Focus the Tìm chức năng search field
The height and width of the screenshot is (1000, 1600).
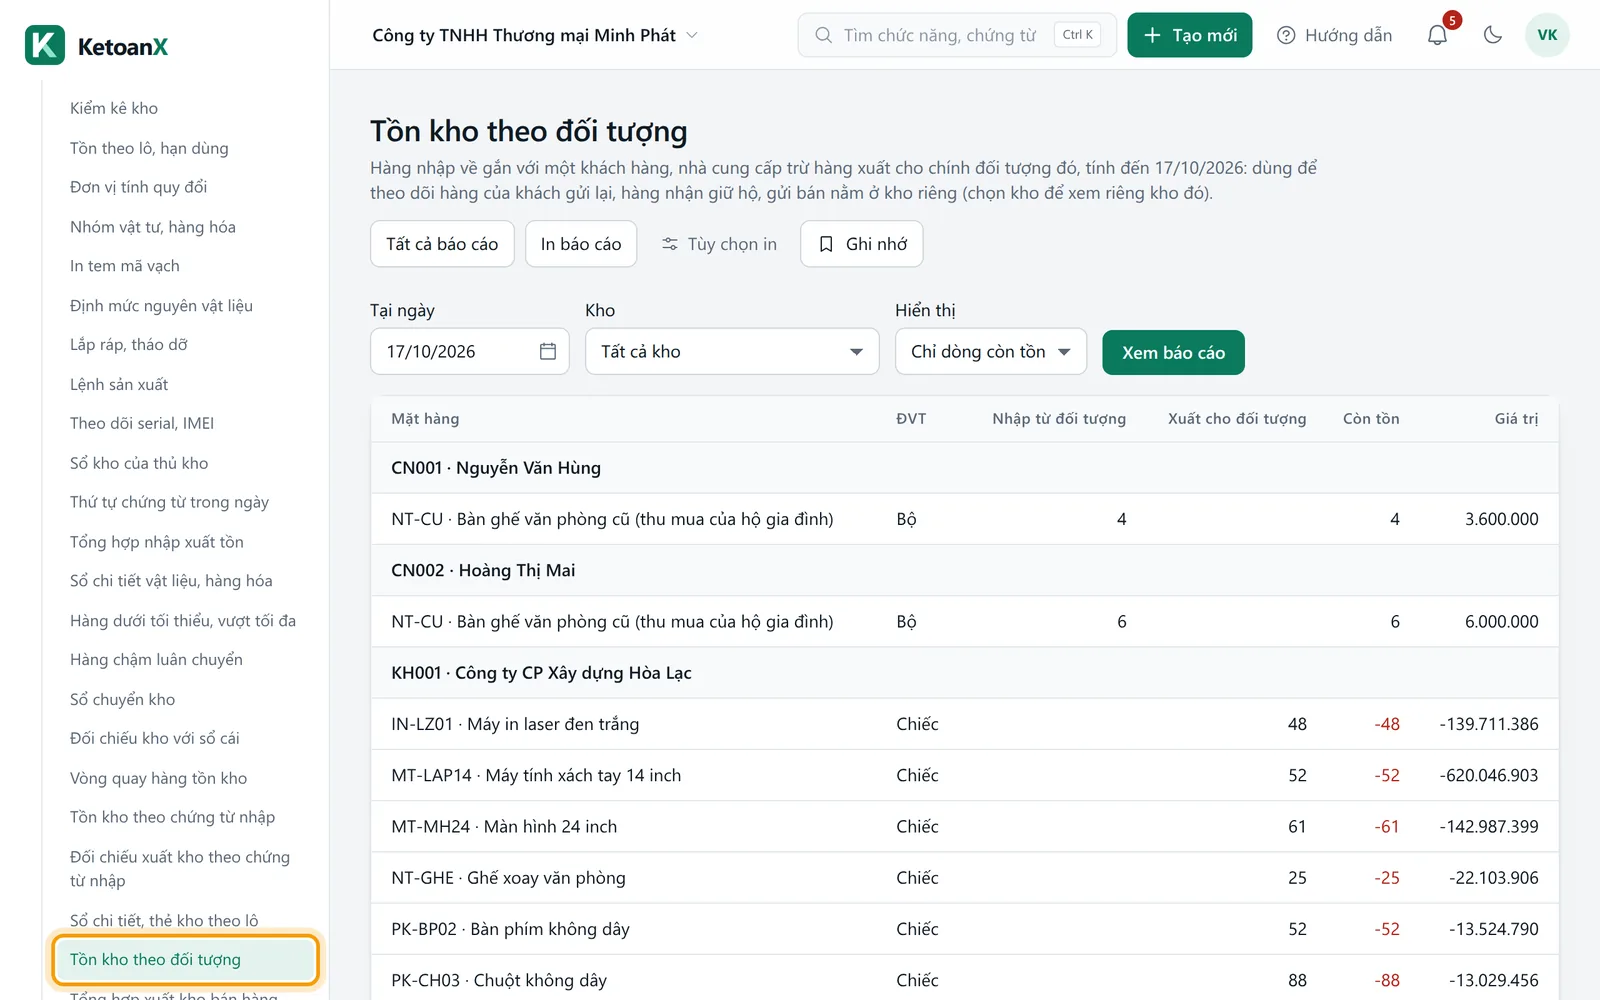(957, 35)
